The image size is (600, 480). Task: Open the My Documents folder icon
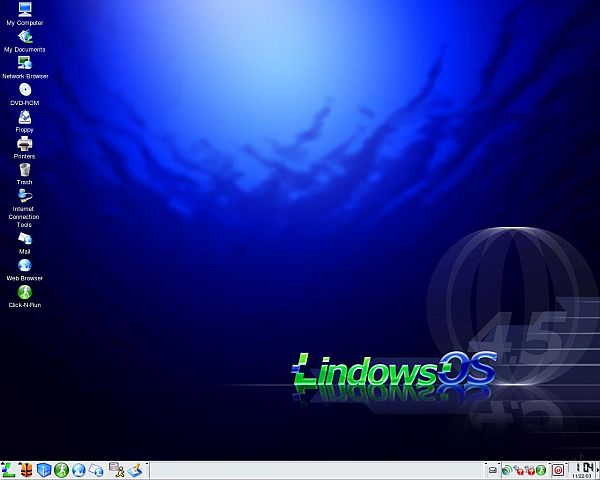[x=24, y=37]
